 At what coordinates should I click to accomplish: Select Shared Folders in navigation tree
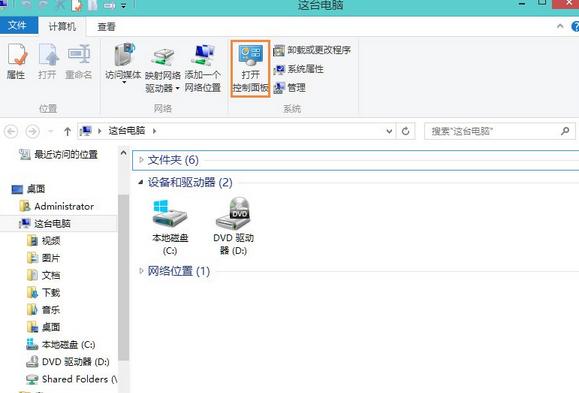point(72,379)
